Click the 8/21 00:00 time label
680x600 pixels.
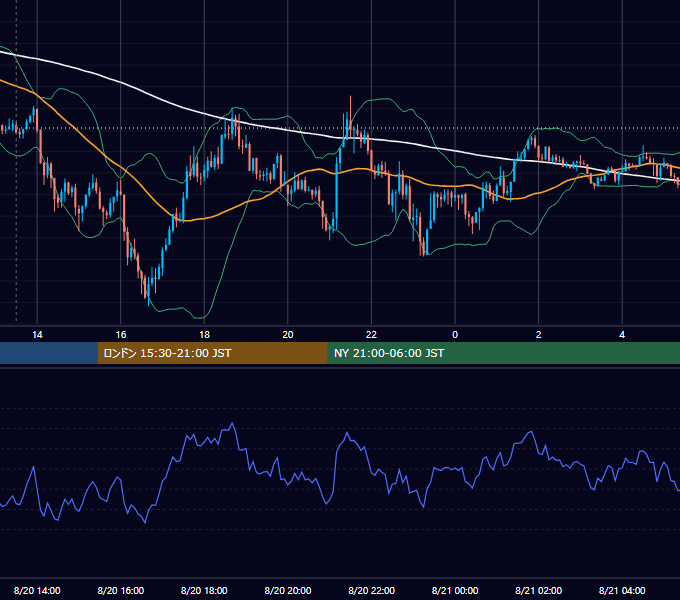(x=455, y=590)
